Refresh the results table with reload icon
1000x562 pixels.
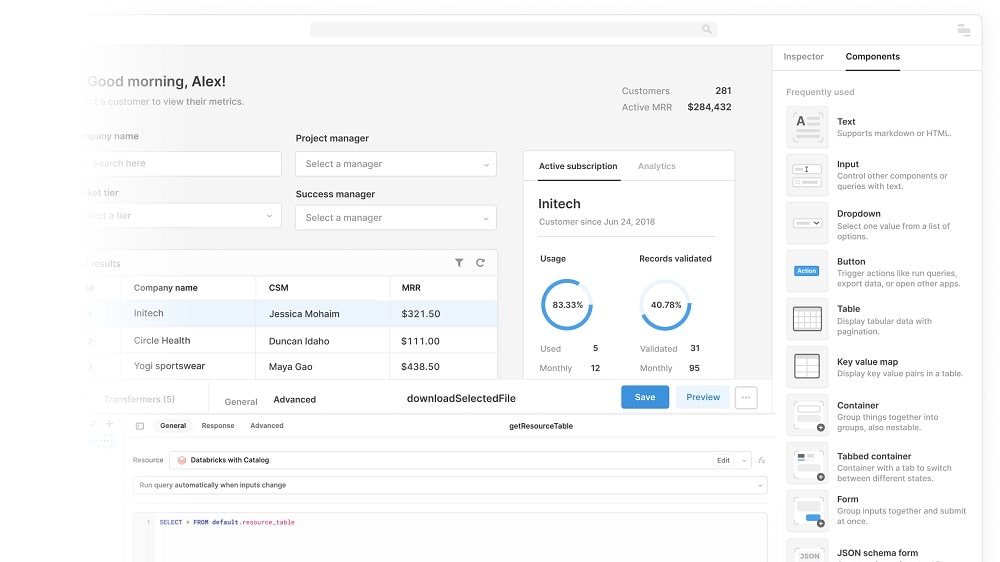[x=480, y=263]
